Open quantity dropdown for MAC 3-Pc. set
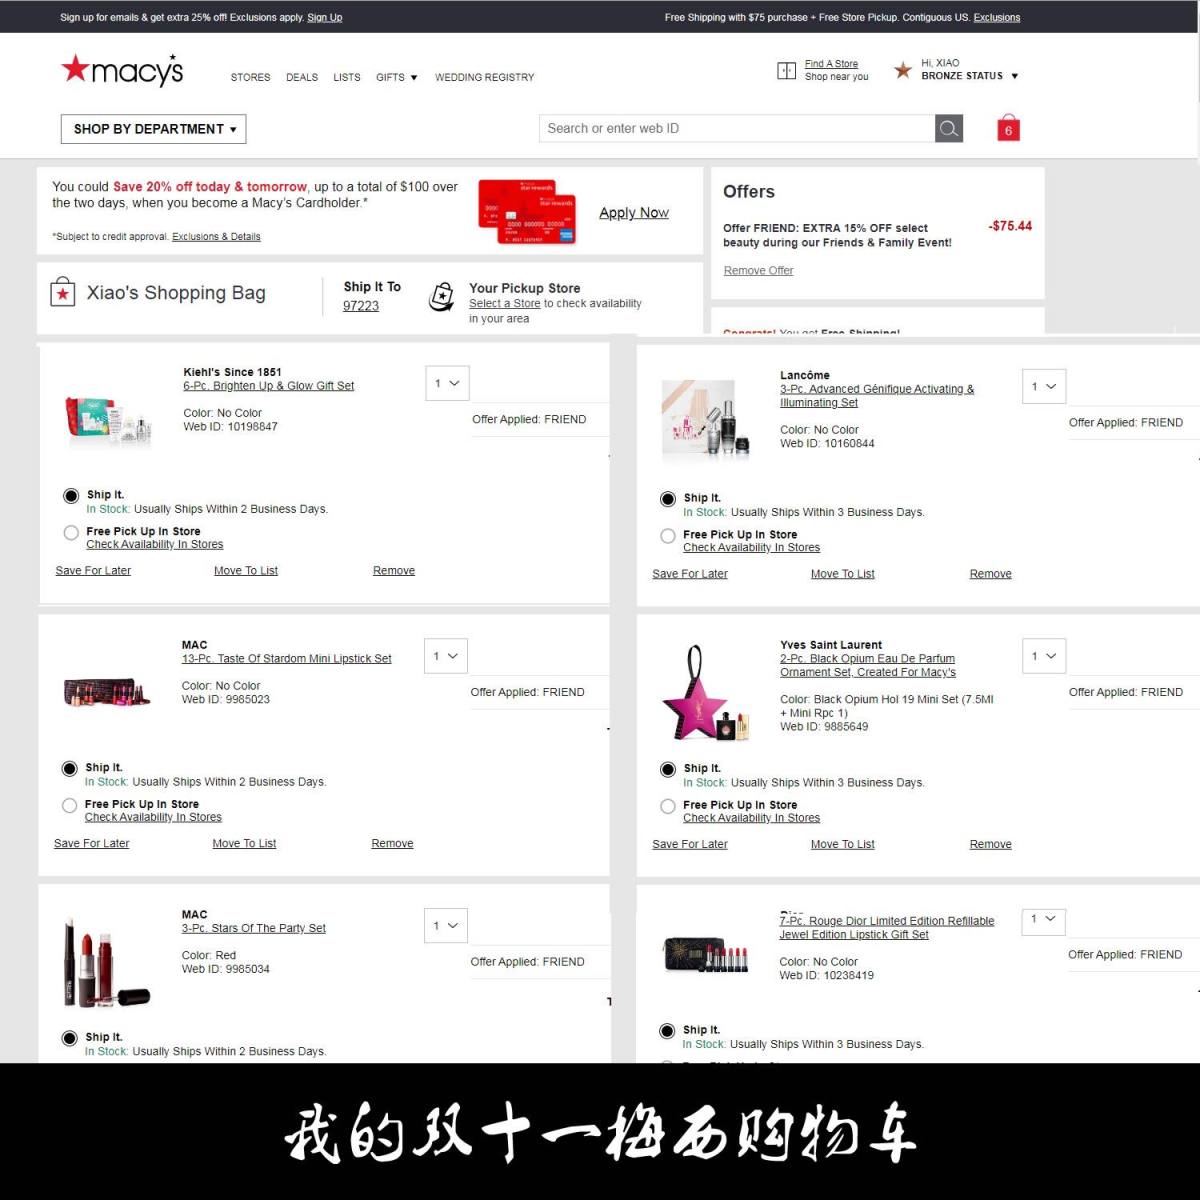Image resolution: width=1200 pixels, height=1200 pixels. click(445, 926)
